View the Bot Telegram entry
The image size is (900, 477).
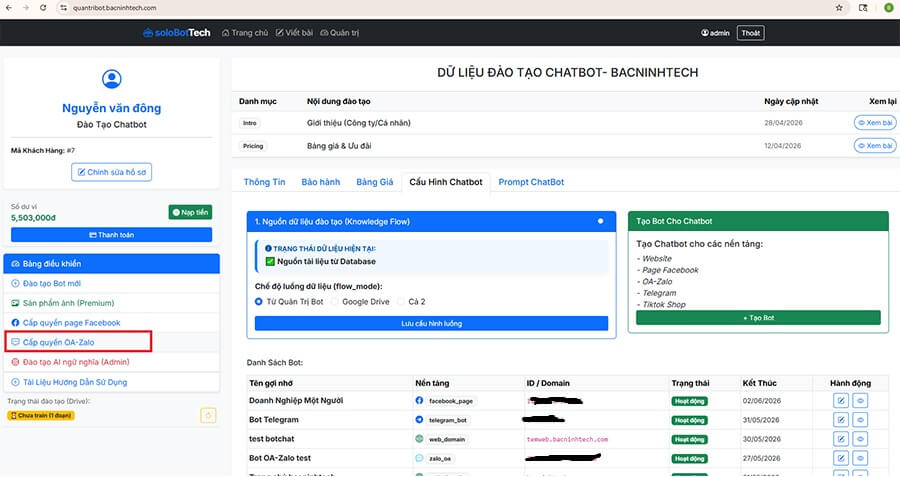[860, 420]
